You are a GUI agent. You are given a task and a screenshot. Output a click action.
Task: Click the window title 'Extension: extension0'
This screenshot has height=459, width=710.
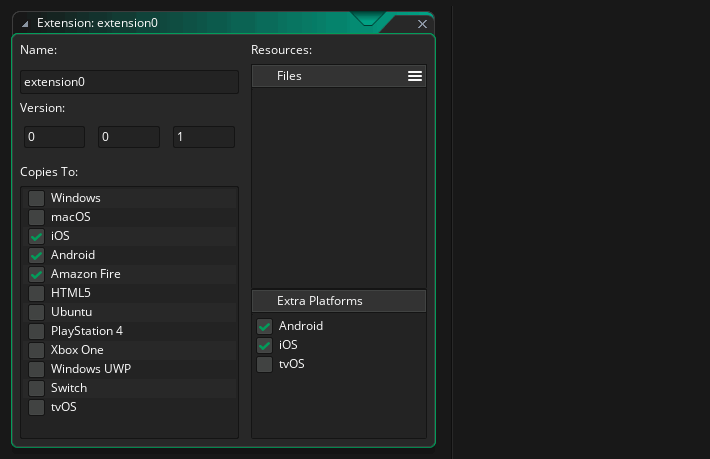(x=97, y=23)
